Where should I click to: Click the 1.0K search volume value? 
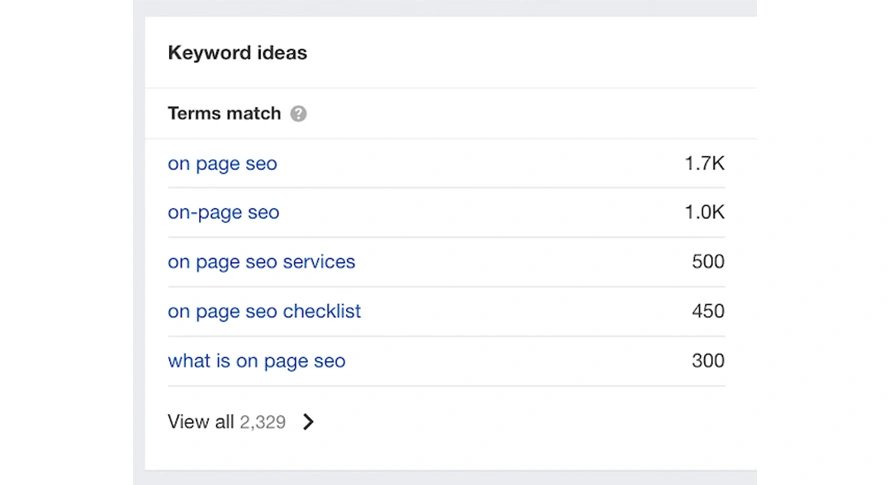(704, 212)
